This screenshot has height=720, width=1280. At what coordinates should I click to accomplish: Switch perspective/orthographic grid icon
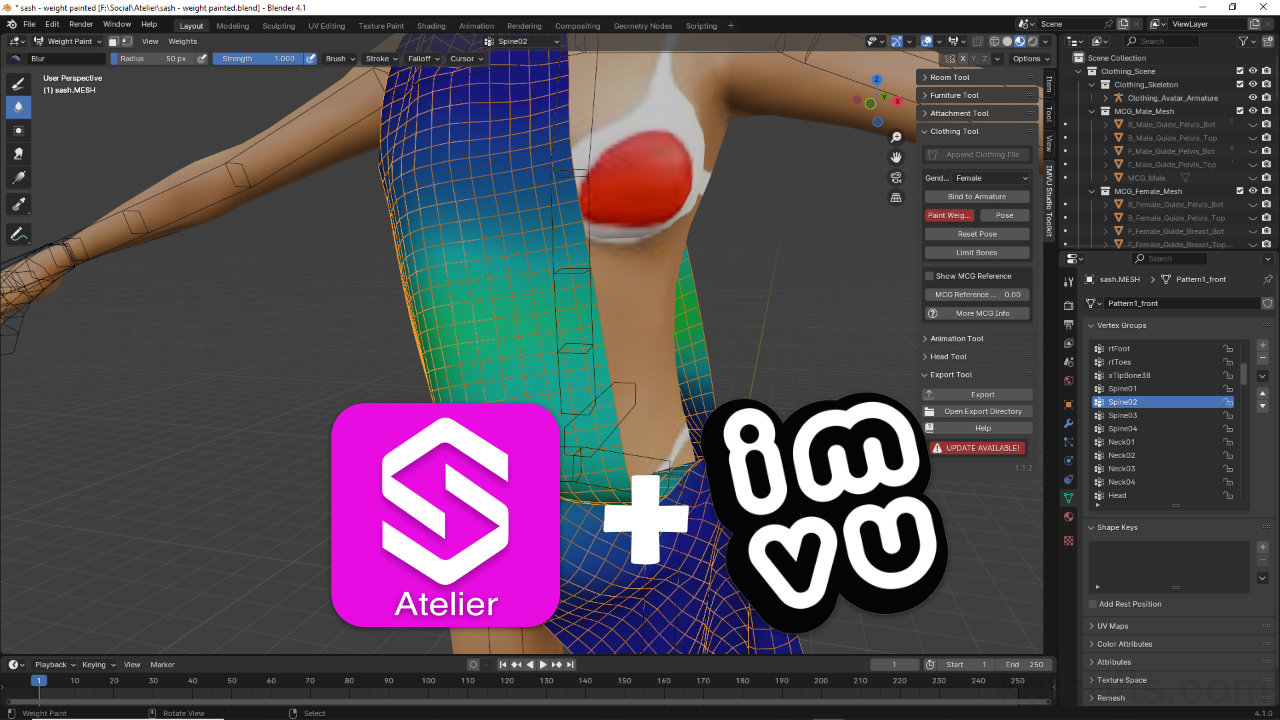(x=896, y=198)
